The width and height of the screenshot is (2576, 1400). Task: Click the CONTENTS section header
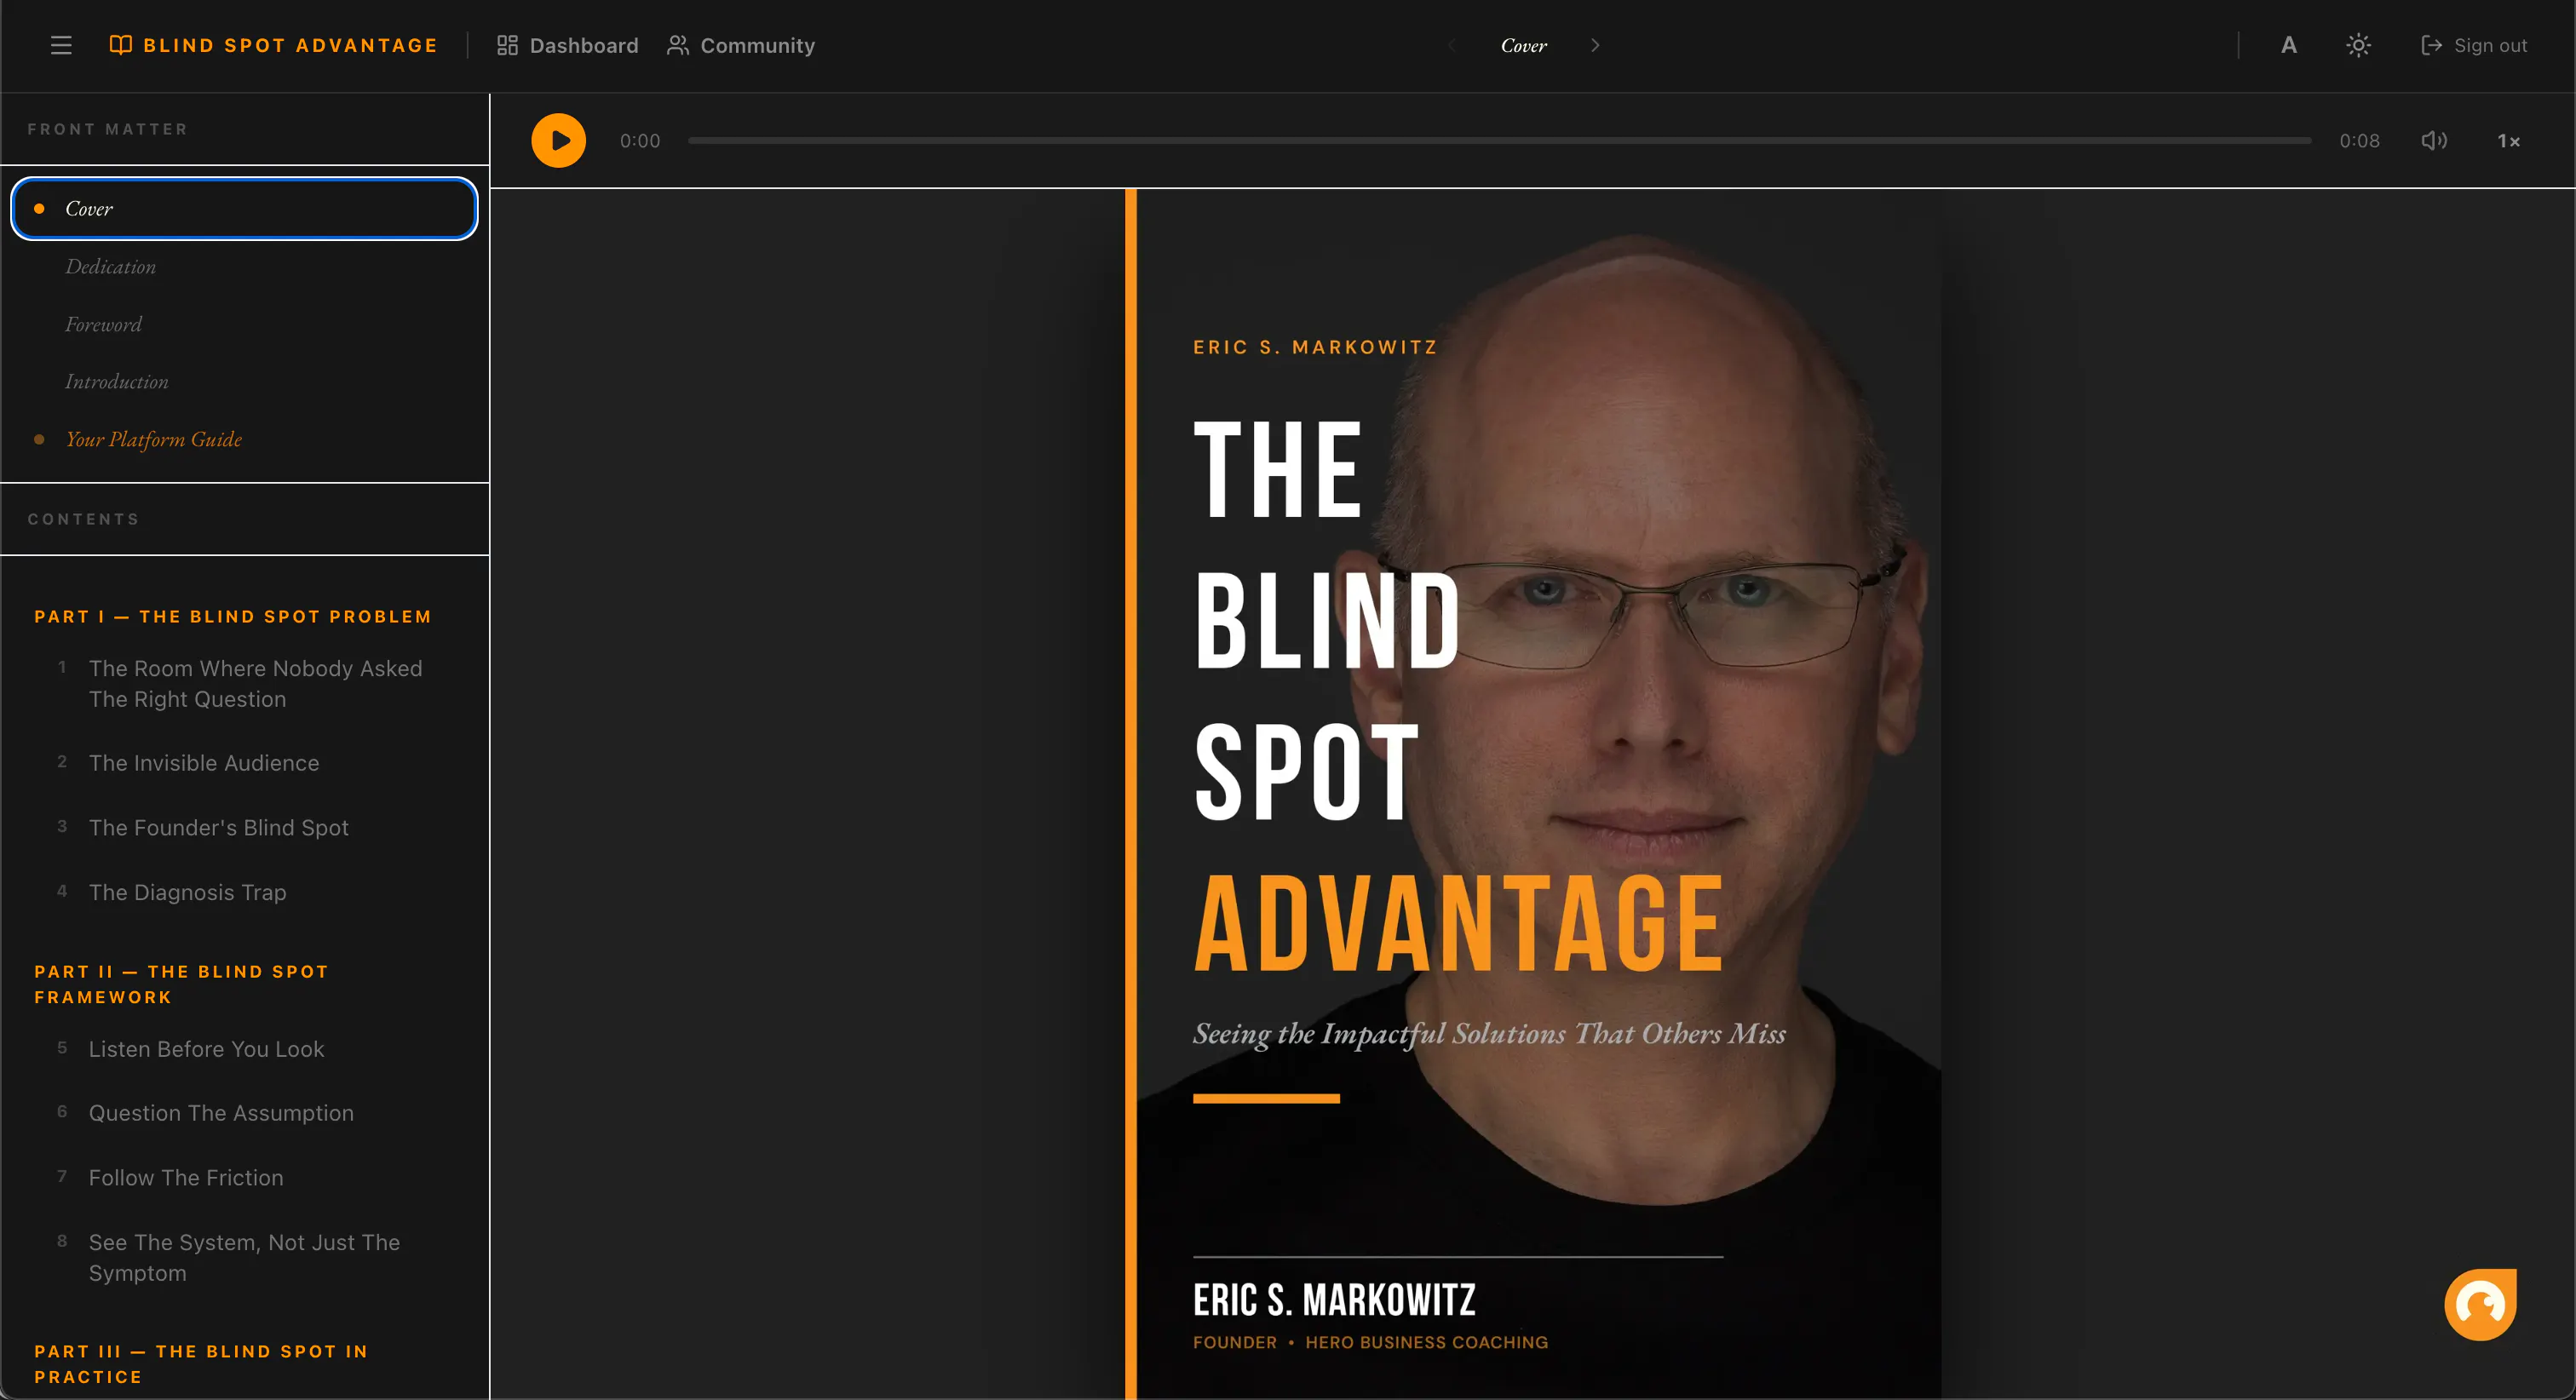pyautogui.click(x=83, y=519)
